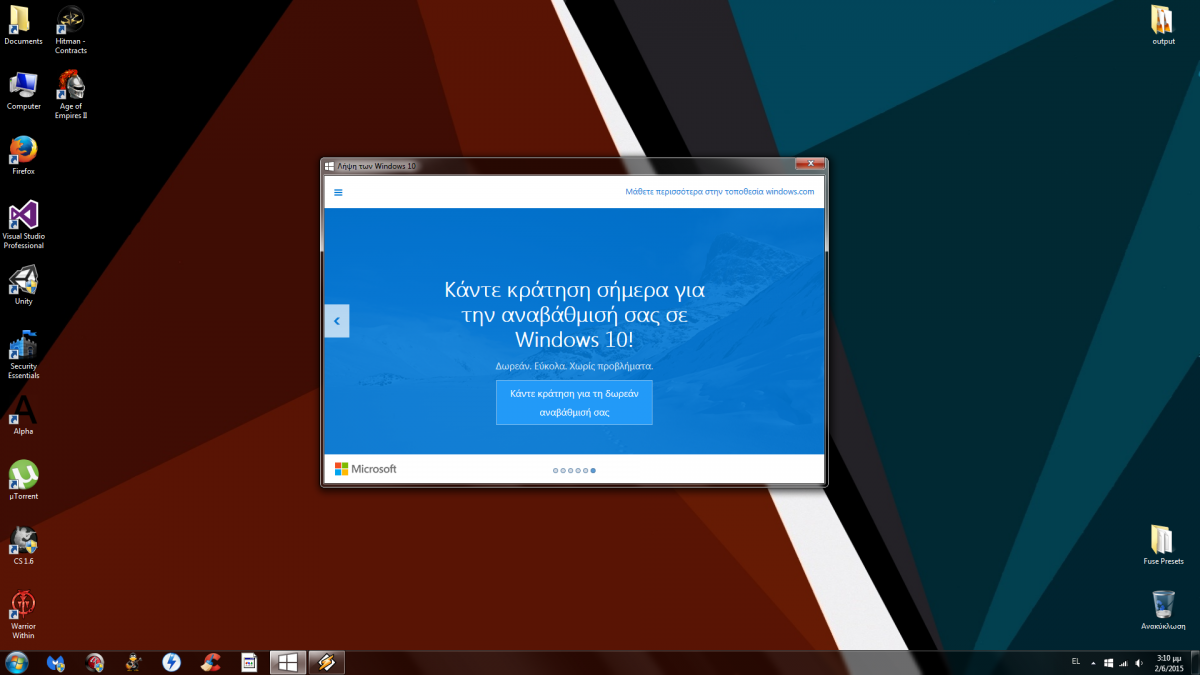Click 'Δωρεάν. Εύκολα. Χωρίς προβλήματα.' text

click(x=574, y=366)
